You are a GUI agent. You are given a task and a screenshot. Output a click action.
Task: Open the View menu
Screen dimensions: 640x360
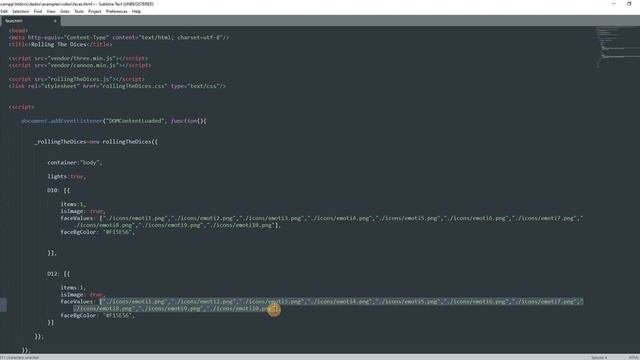click(x=51, y=11)
